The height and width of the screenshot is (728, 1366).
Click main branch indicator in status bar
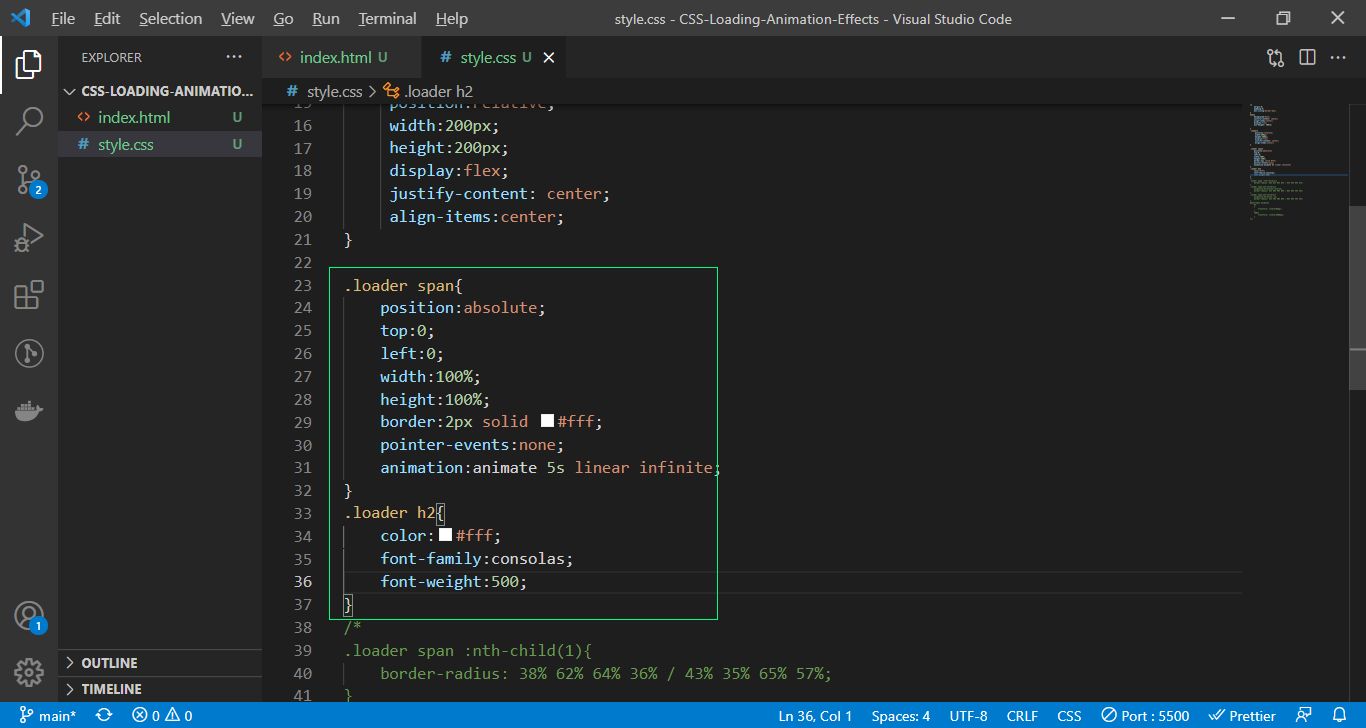[47, 716]
